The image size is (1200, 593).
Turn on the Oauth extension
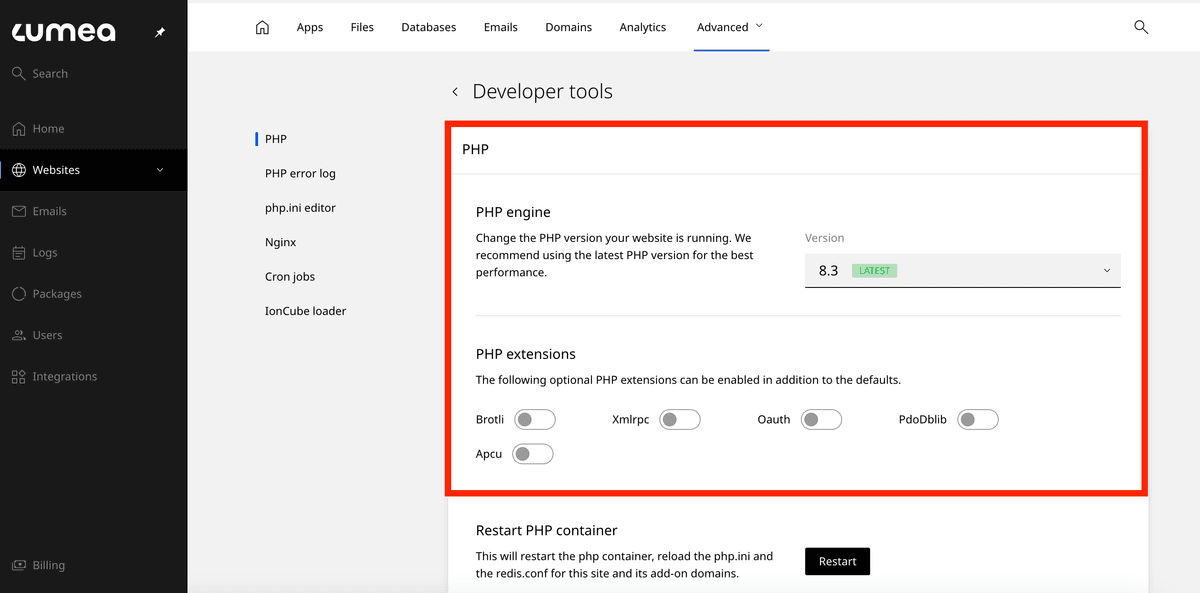click(x=822, y=420)
